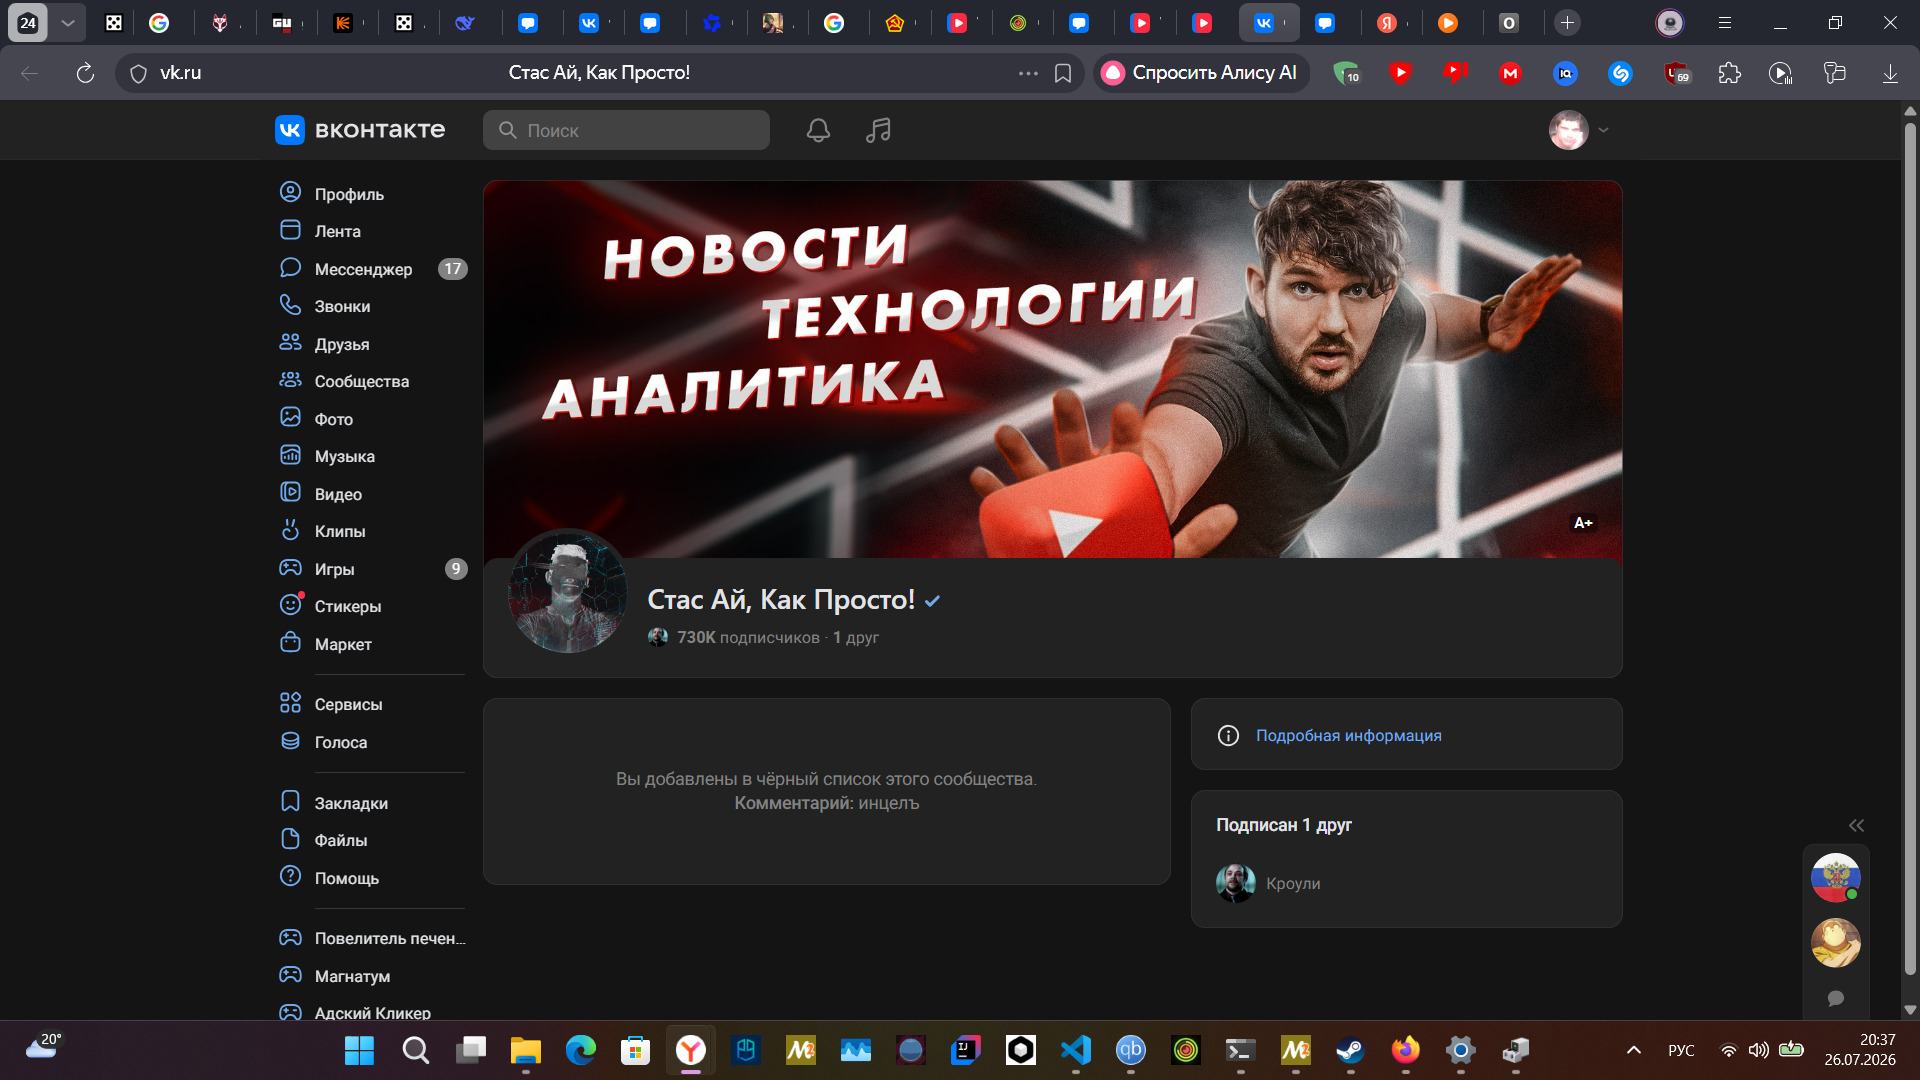Open browser extensions puzzle icon
This screenshot has height=1080, width=1920.
(x=1729, y=73)
